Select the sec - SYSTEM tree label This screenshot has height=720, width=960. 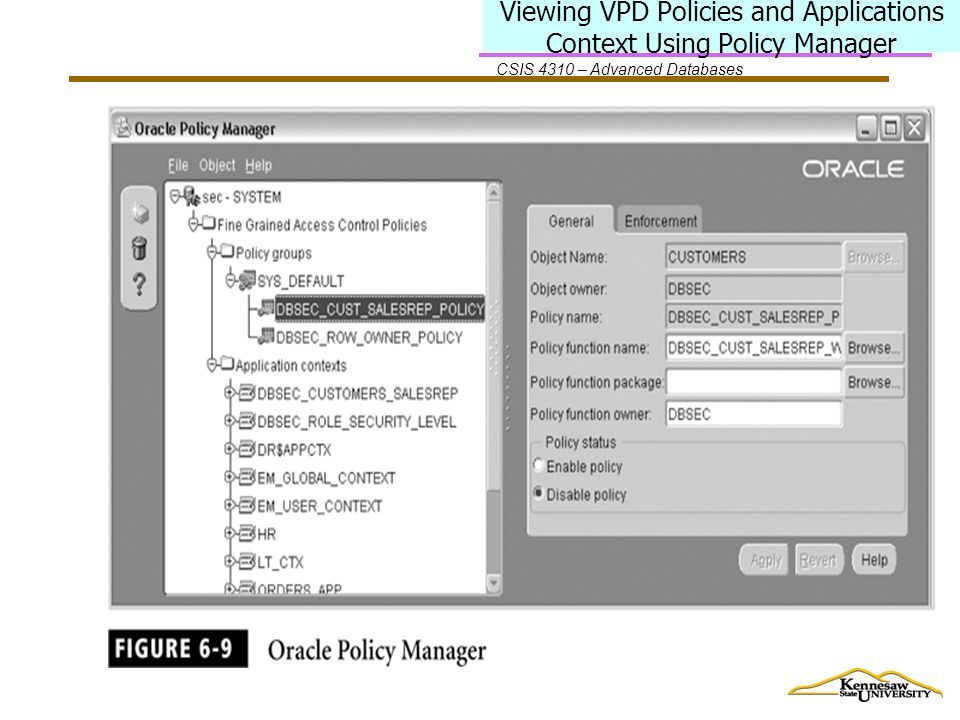[241, 197]
